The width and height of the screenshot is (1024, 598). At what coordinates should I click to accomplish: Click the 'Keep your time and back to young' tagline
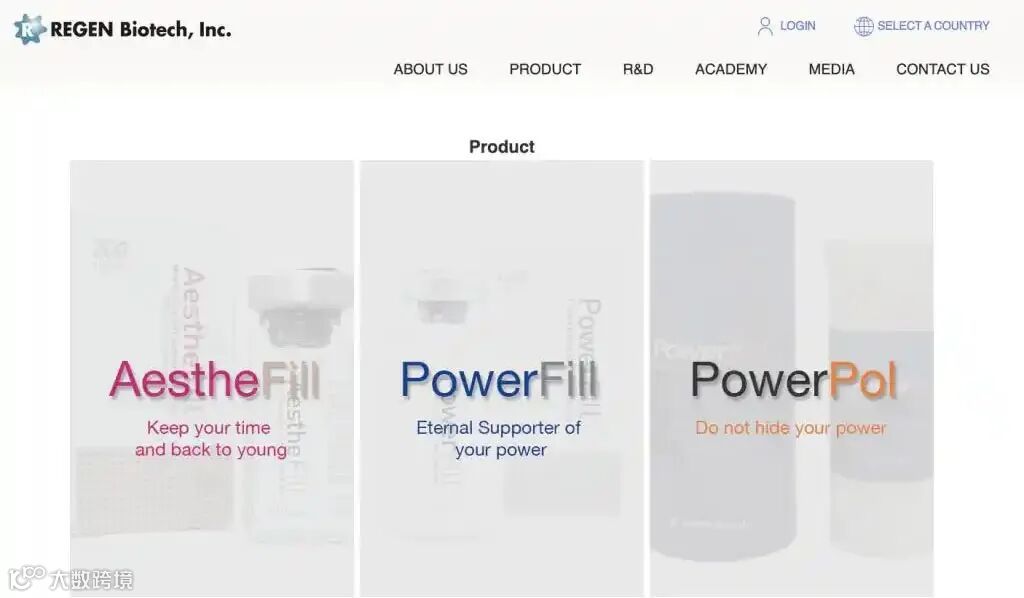point(210,439)
